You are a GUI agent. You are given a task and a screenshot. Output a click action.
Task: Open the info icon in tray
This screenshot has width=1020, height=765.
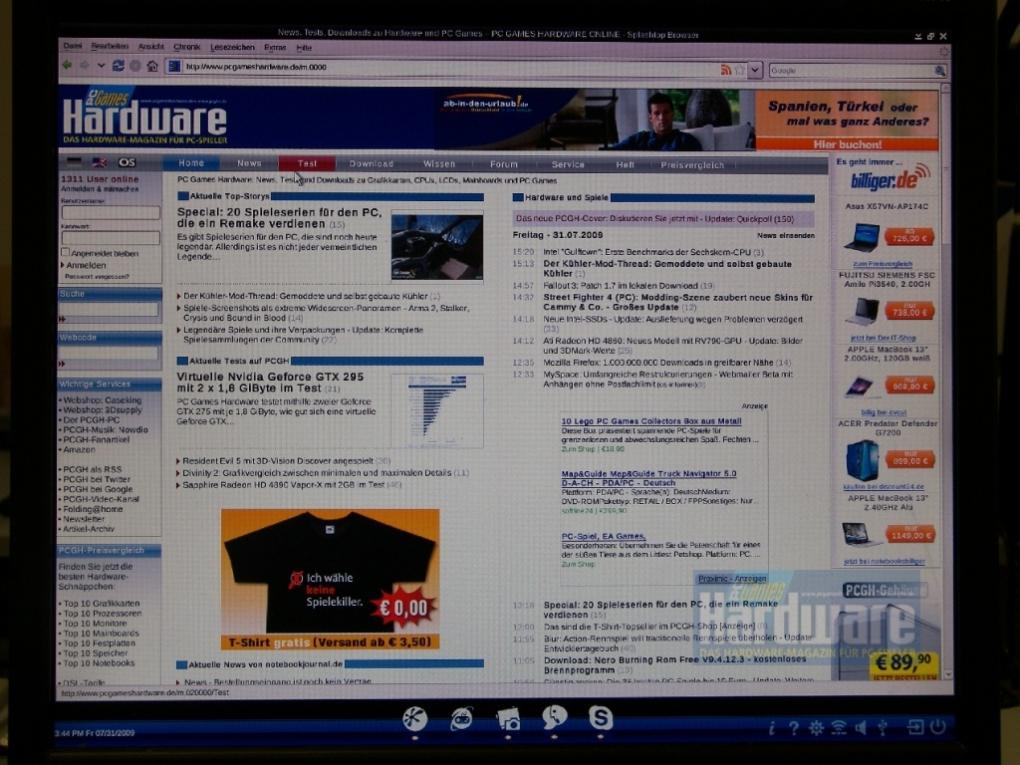pos(772,728)
